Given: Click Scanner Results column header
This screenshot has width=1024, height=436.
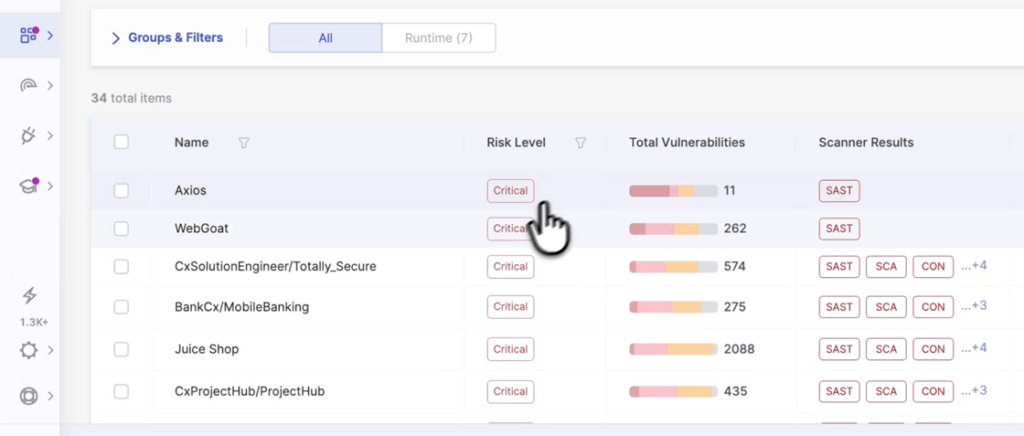Looking at the screenshot, I should point(866,142).
